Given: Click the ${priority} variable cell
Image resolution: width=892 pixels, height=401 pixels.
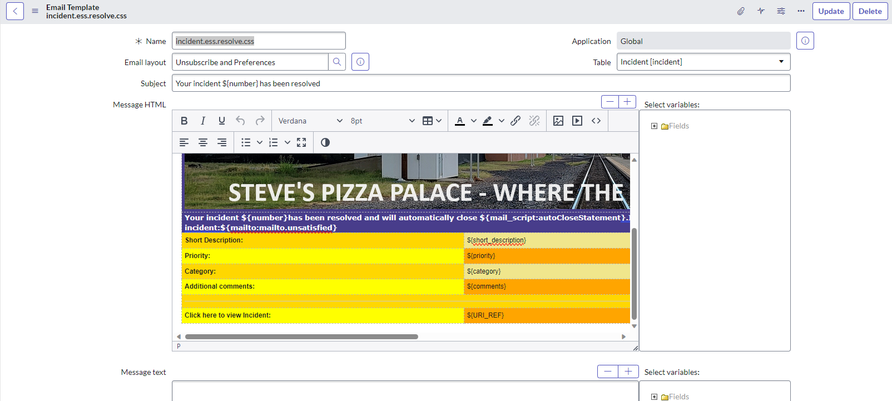Looking at the screenshot, I should click(x=547, y=256).
